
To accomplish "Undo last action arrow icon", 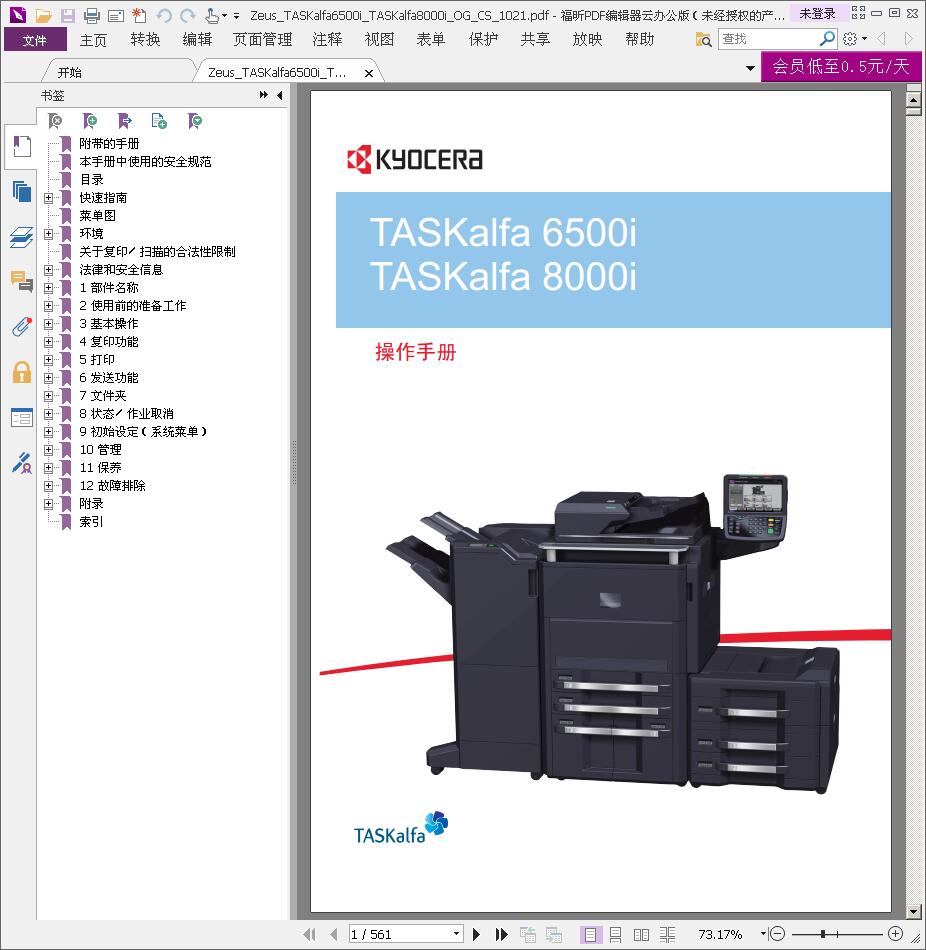I will 164,15.
